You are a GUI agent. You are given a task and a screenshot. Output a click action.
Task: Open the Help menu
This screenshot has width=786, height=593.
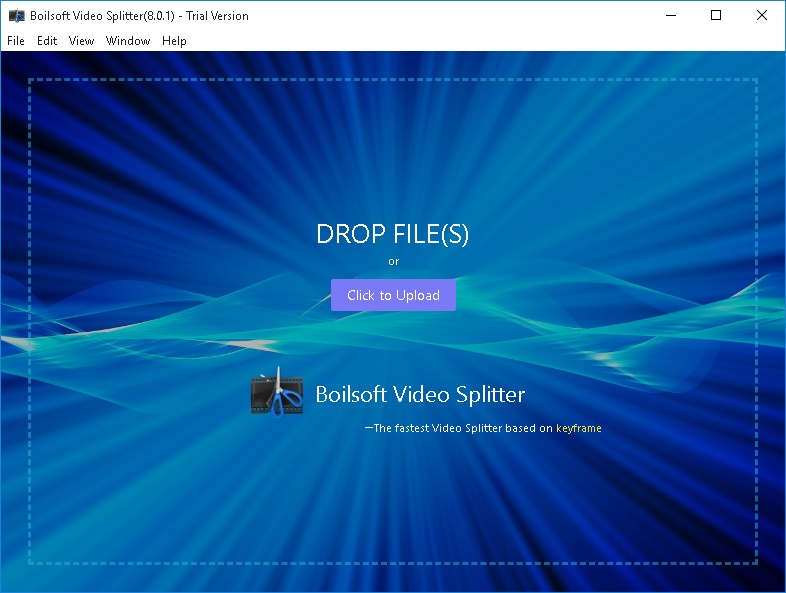click(x=174, y=41)
